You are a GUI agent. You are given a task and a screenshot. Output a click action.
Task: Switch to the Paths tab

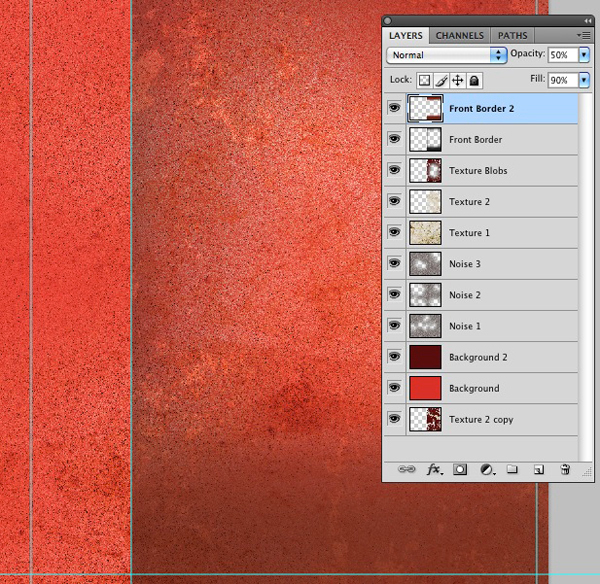tap(512, 36)
